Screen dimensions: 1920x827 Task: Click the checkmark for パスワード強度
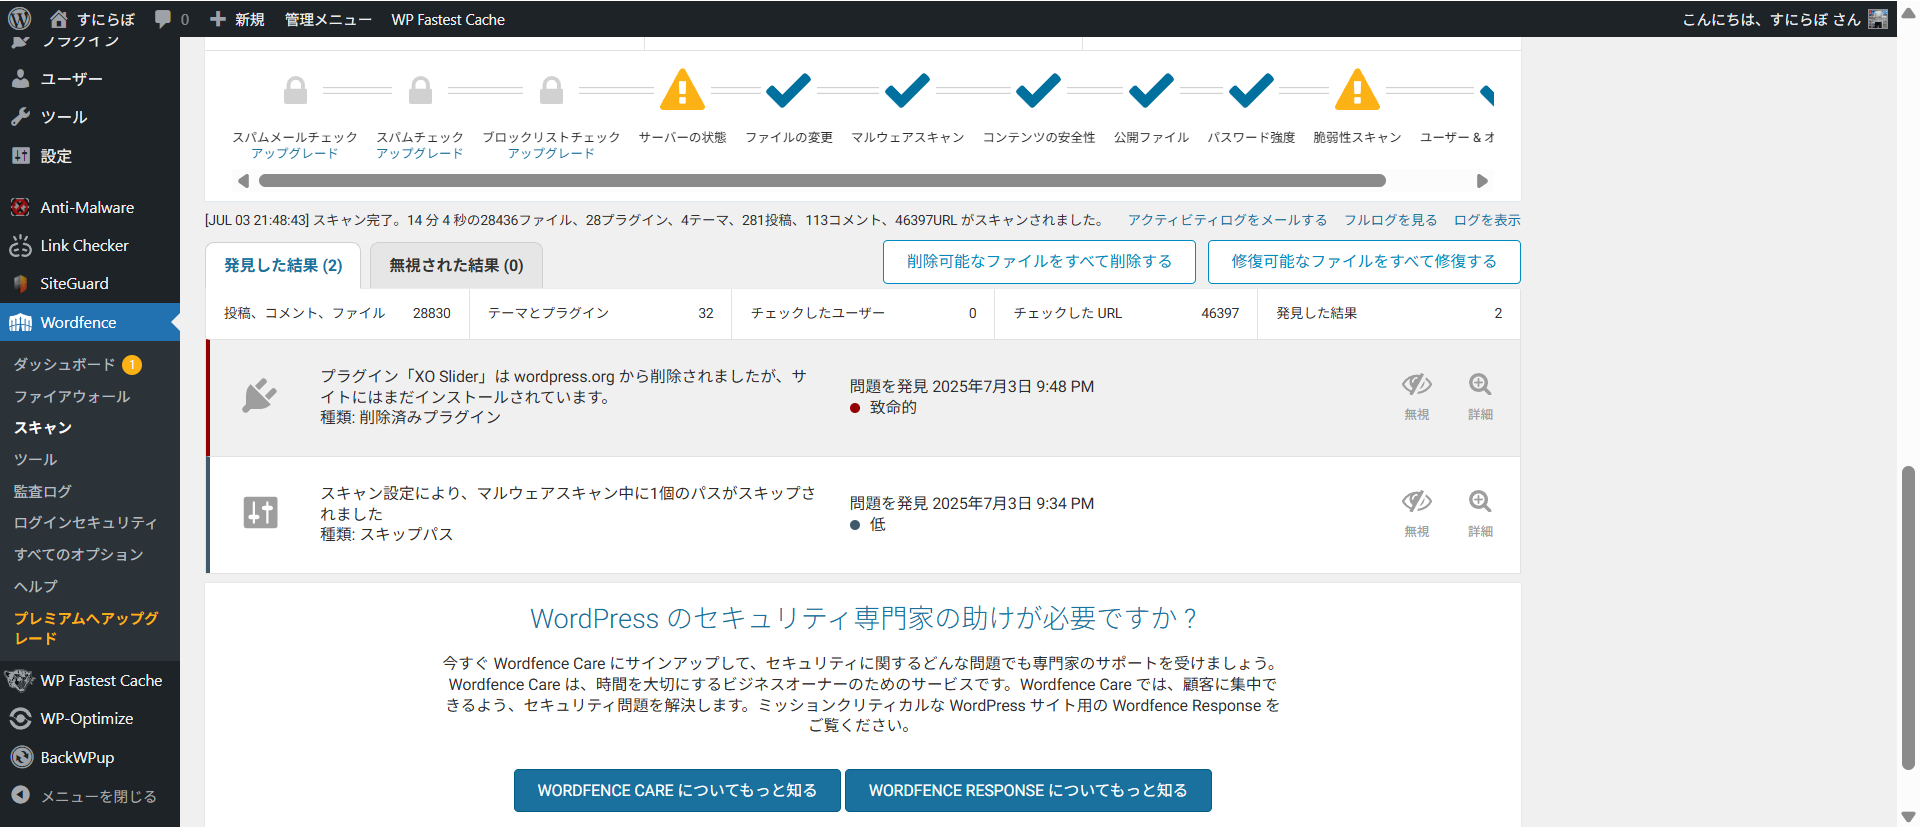click(x=1251, y=90)
